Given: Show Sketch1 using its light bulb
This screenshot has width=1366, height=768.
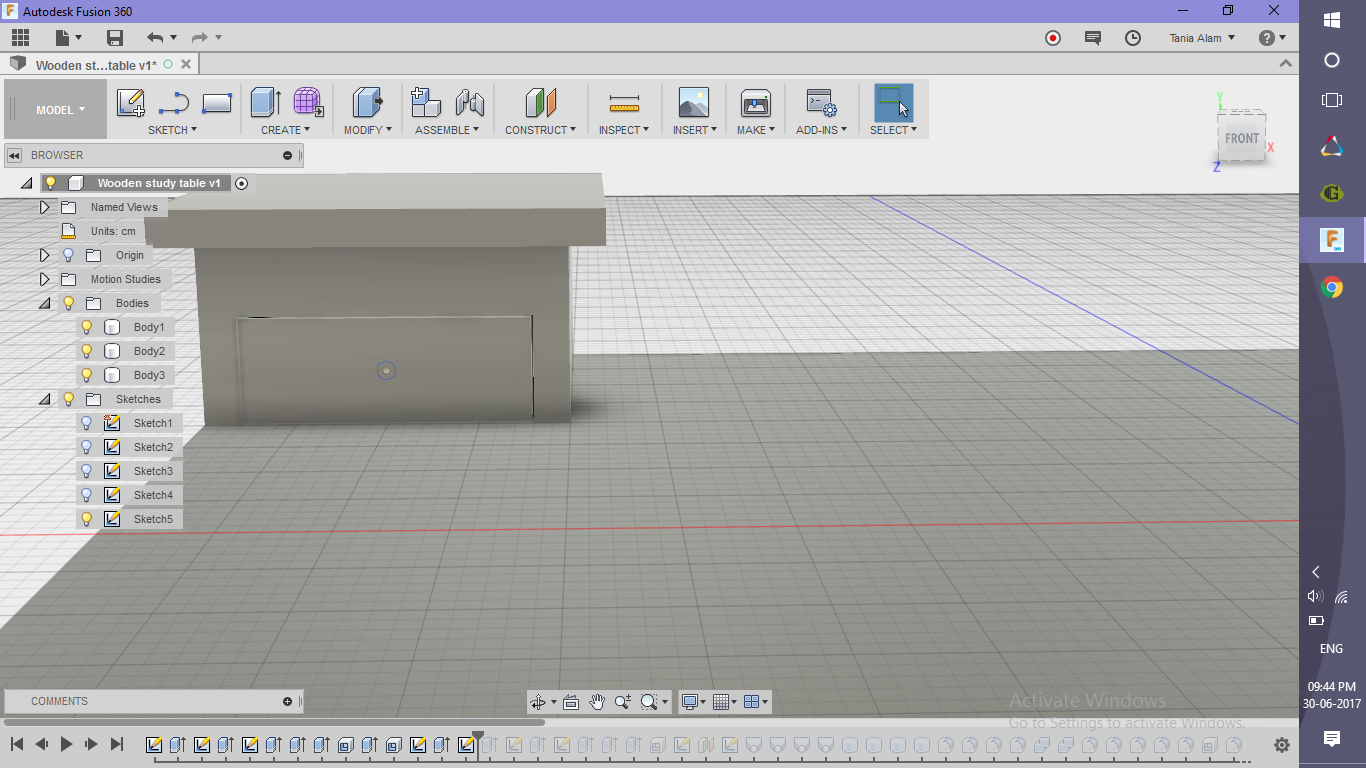Looking at the screenshot, I should (x=87, y=423).
